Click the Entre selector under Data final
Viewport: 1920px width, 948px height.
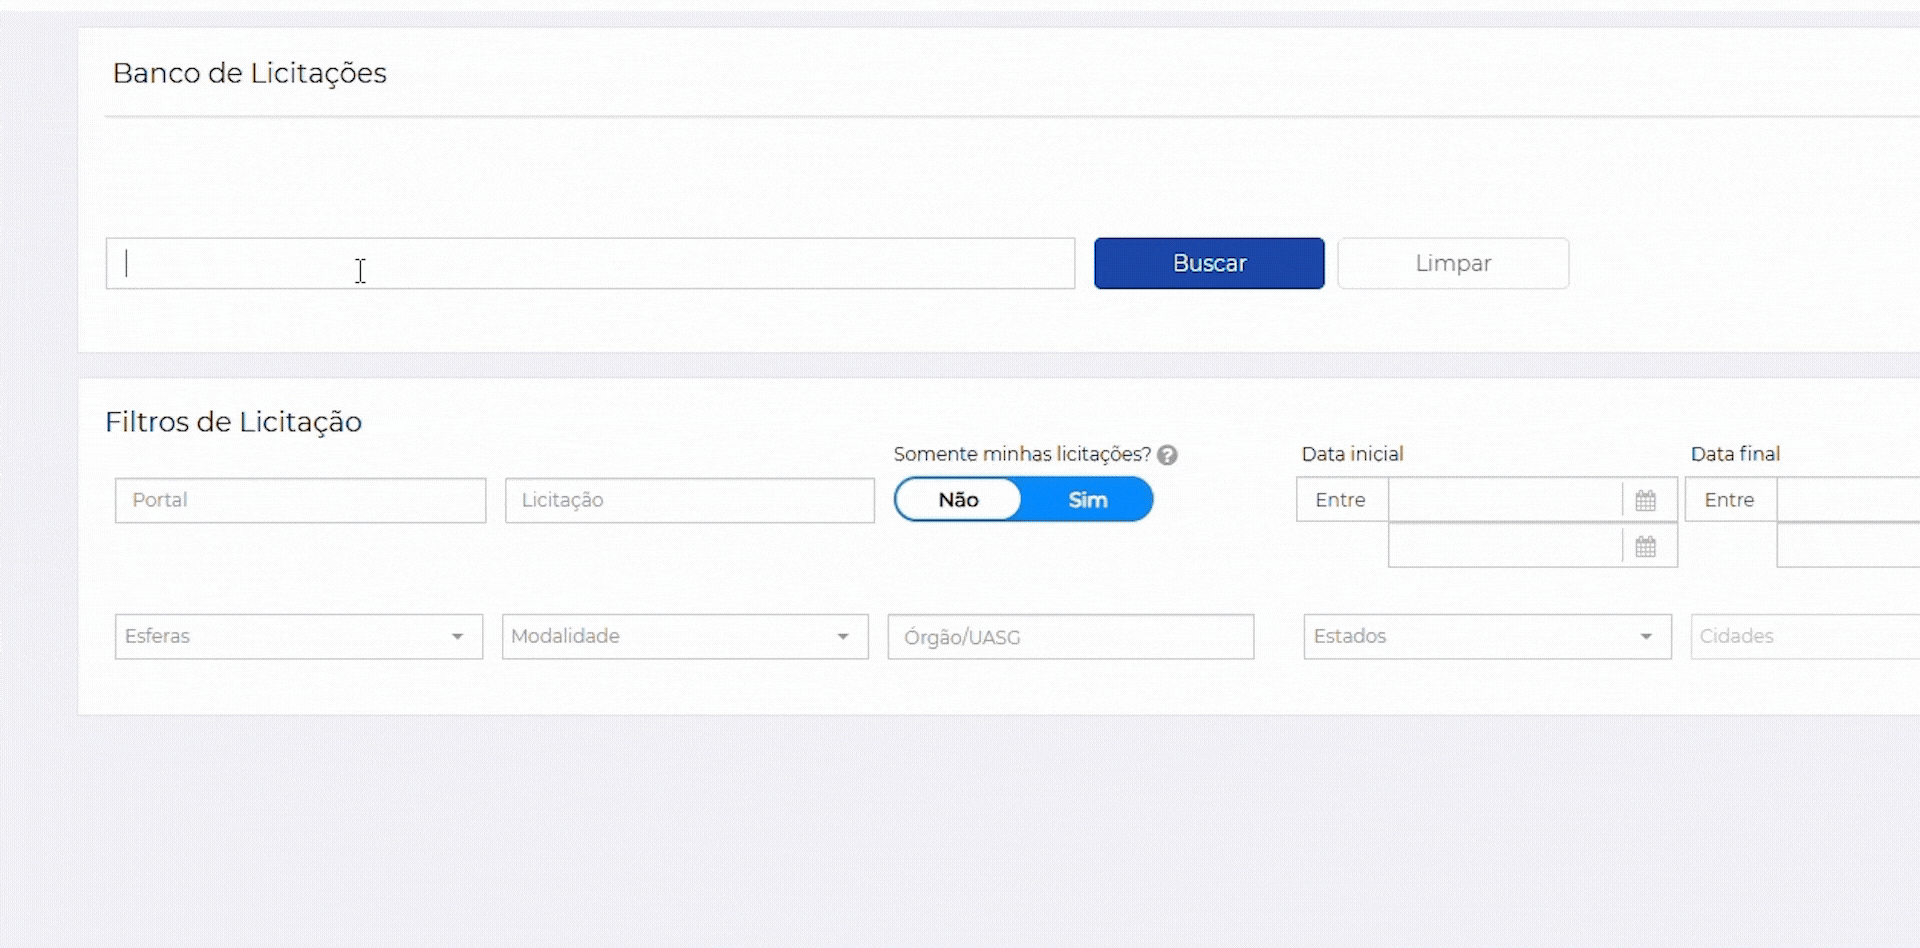point(1730,500)
